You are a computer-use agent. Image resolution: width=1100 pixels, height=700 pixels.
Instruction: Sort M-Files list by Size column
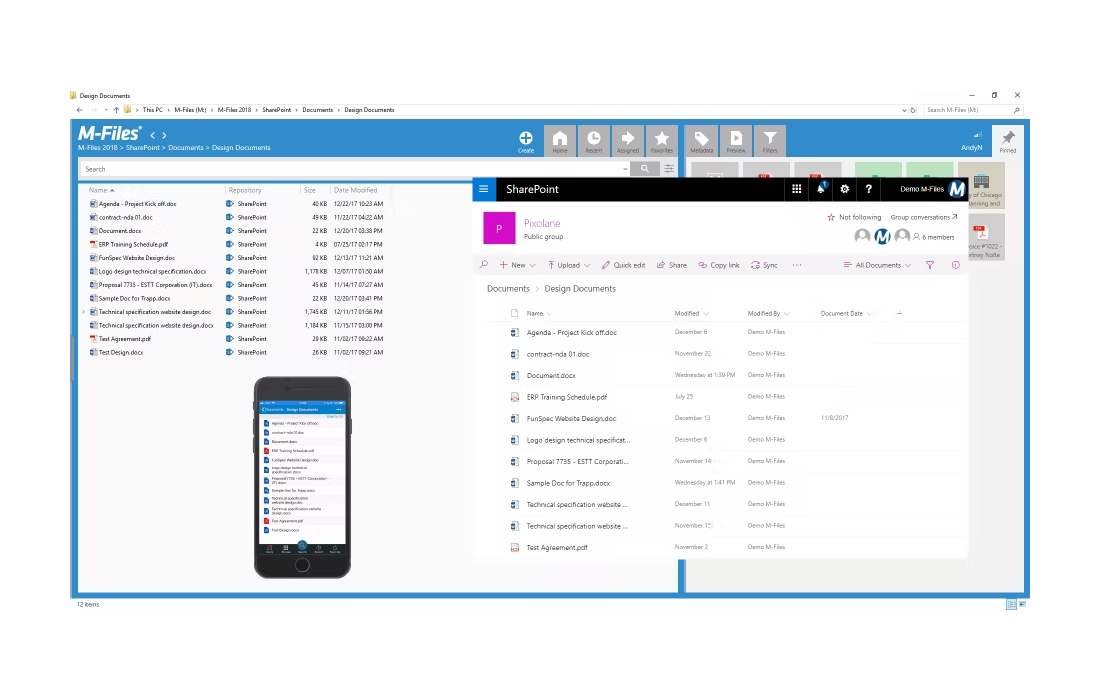click(309, 191)
